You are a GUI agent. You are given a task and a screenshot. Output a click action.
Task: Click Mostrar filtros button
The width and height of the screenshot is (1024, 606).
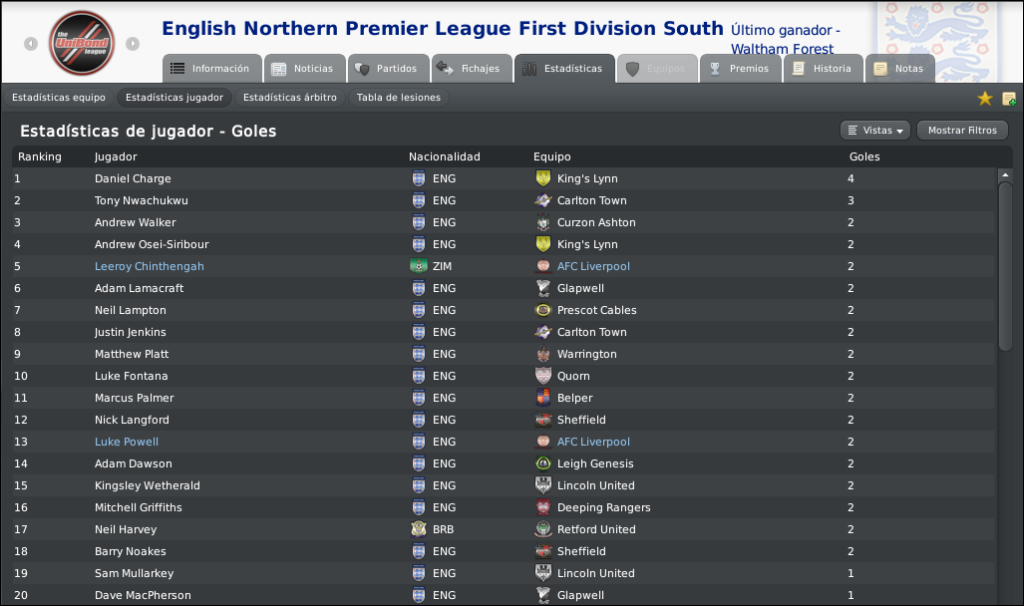point(962,131)
